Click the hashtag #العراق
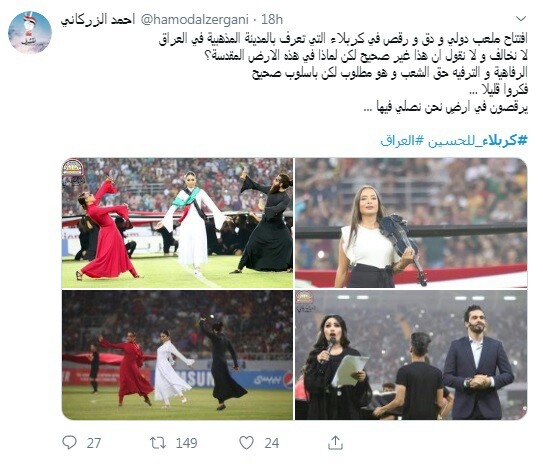This screenshot has width=543, height=466. pyautogui.click(x=402, y=141)
